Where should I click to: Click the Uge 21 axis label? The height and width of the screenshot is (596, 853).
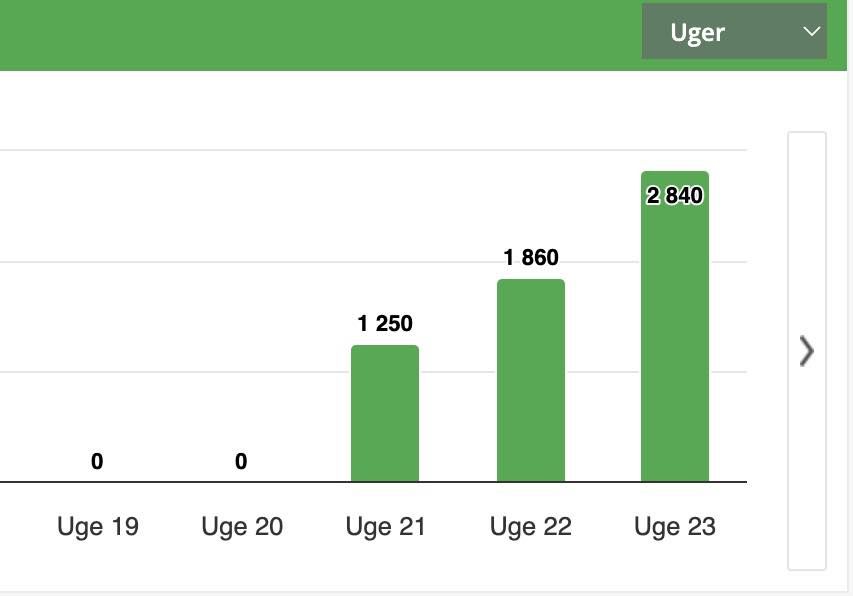point(386,526)
